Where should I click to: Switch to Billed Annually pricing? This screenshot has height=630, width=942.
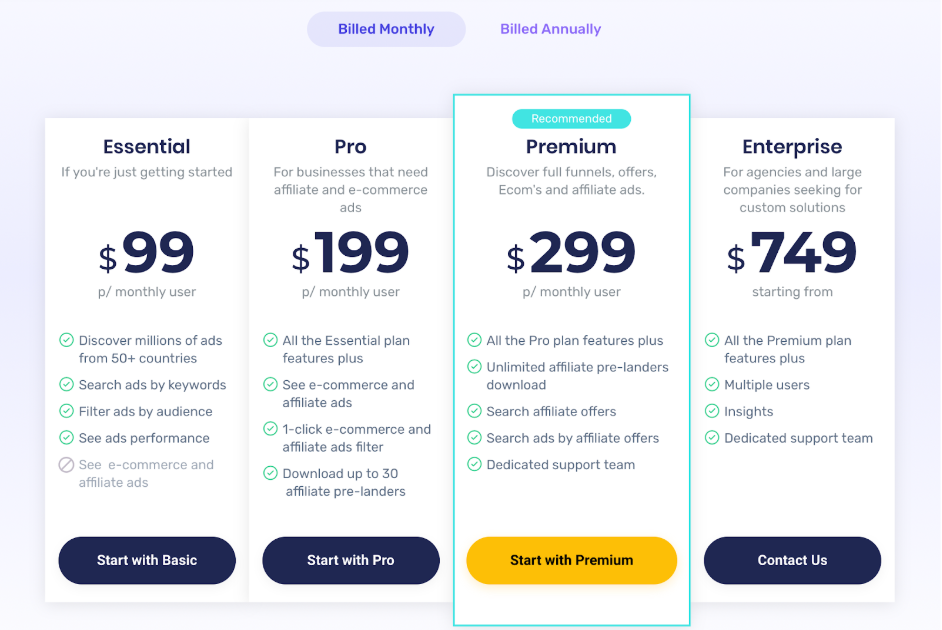(x=550, y=29)
